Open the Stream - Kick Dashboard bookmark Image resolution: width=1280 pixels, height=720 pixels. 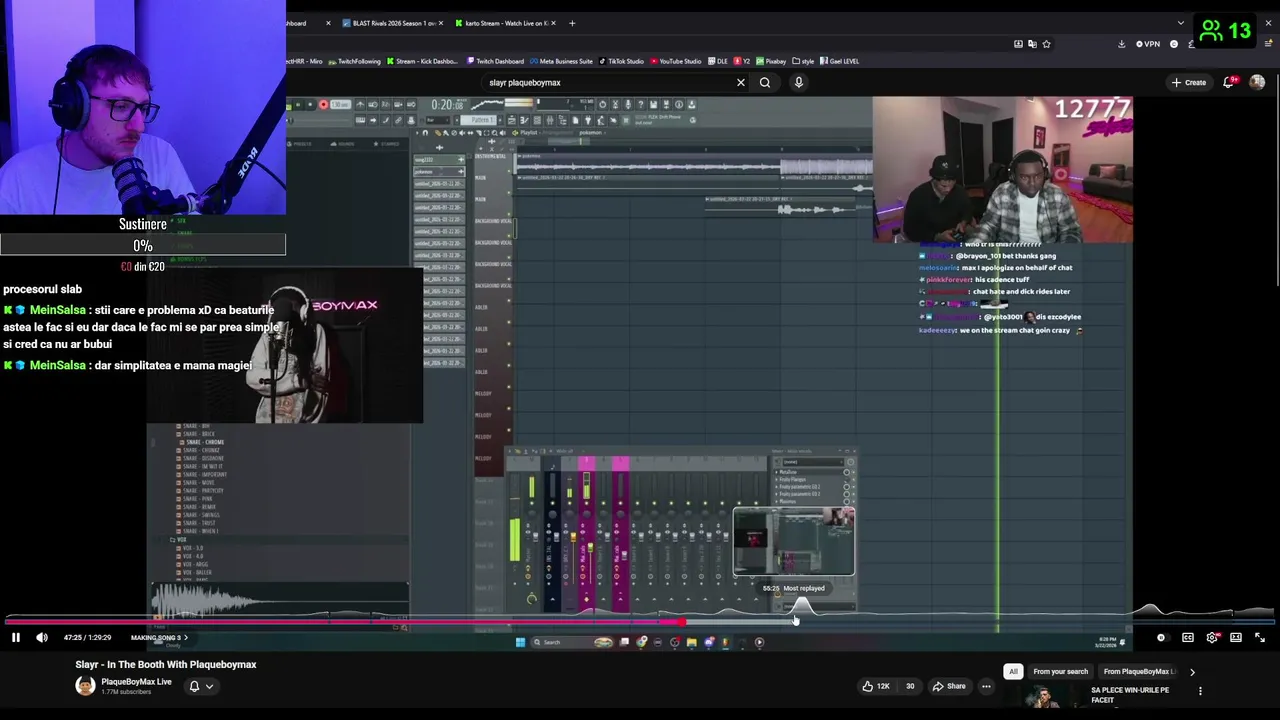pyautogui.click(x=423, y=61)
